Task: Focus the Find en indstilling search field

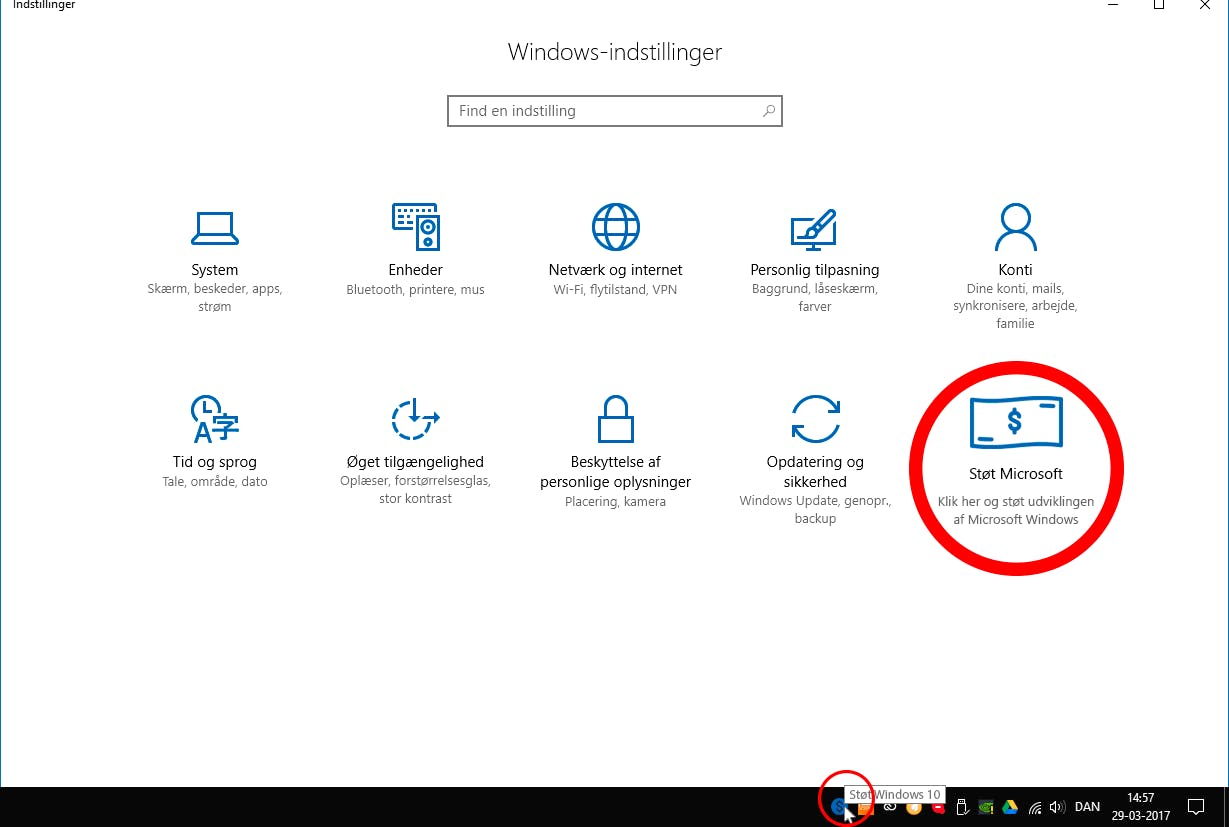Action: (x=614, y=111)
